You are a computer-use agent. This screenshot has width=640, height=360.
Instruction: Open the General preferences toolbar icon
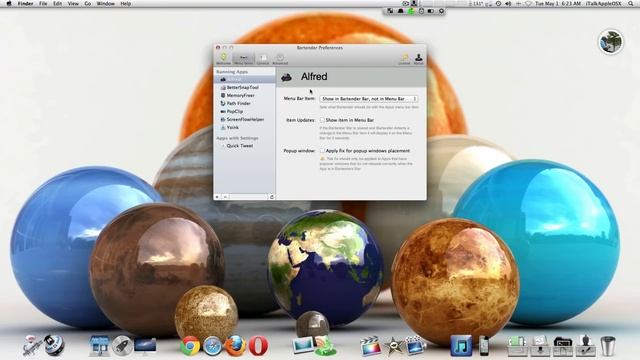coord(262,59)
